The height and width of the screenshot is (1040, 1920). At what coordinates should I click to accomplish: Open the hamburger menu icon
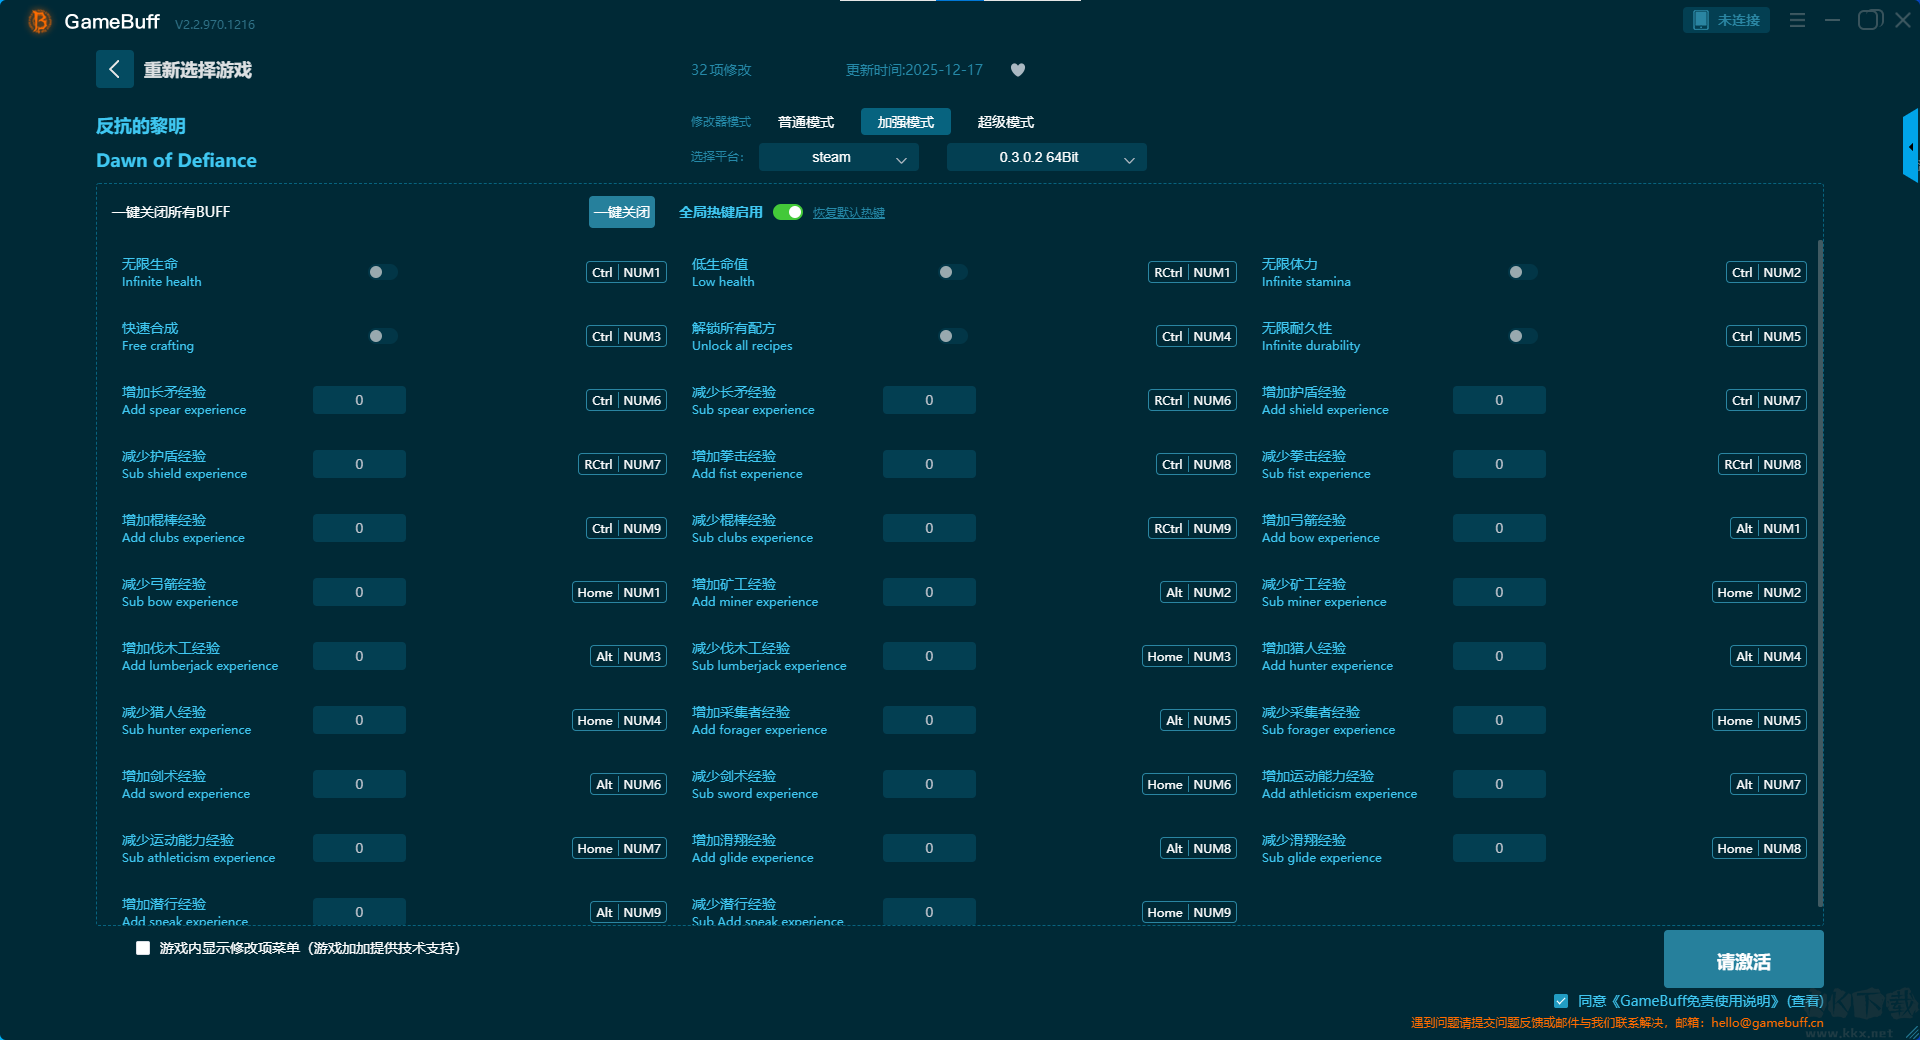[1797, 20]
